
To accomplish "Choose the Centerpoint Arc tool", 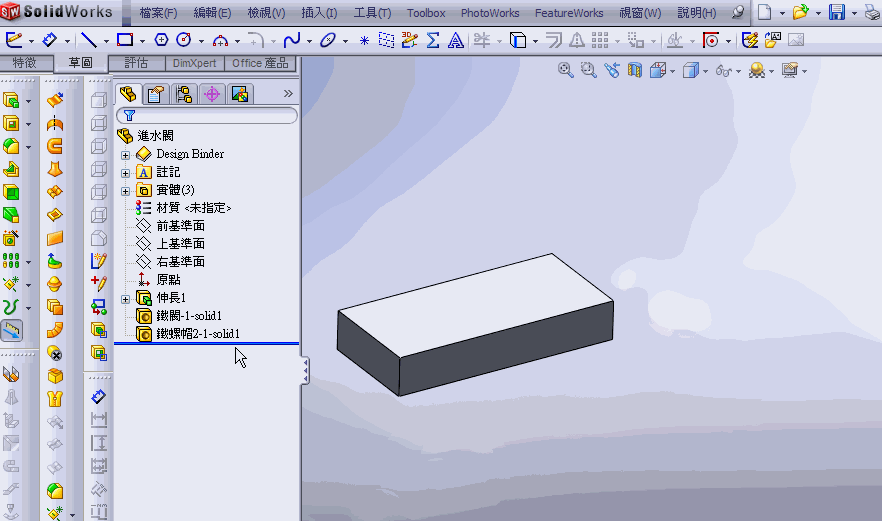I will pyautogui.click(x=220, y=40).
